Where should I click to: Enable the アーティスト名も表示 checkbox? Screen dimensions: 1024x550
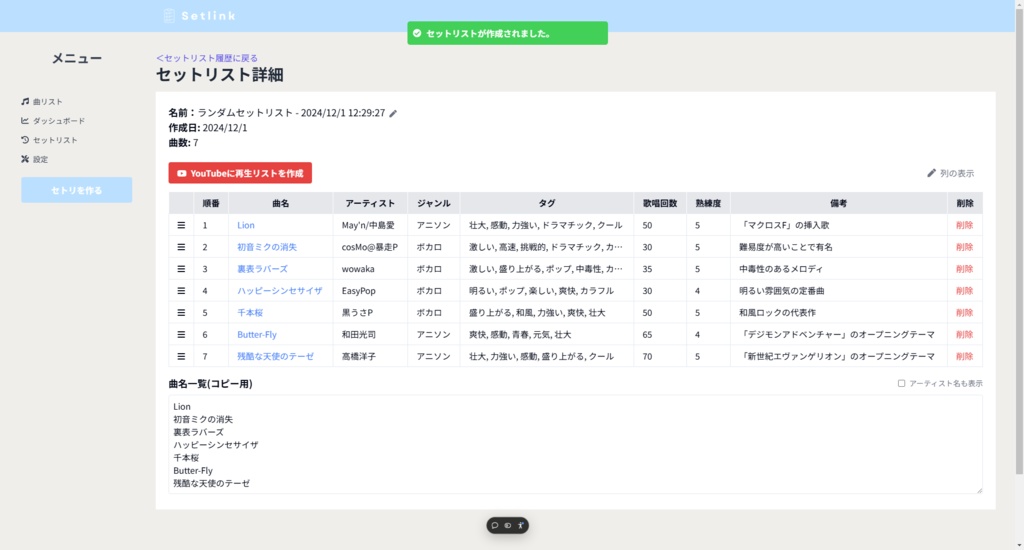pos(901,383)
